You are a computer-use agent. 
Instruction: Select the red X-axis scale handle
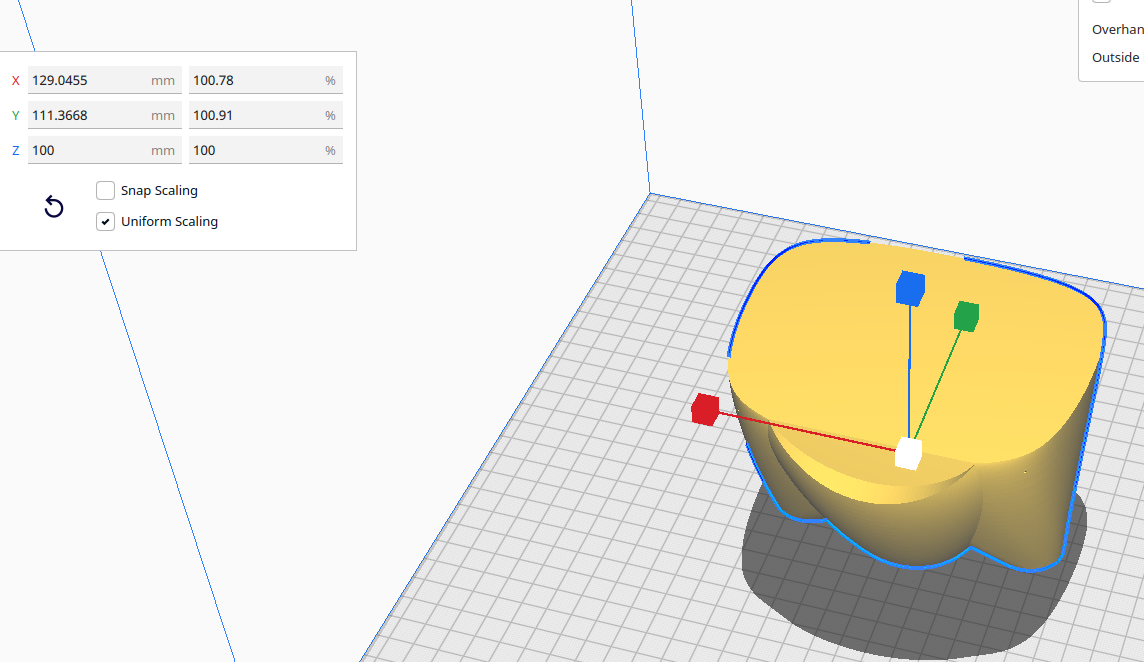click(704, 410)
